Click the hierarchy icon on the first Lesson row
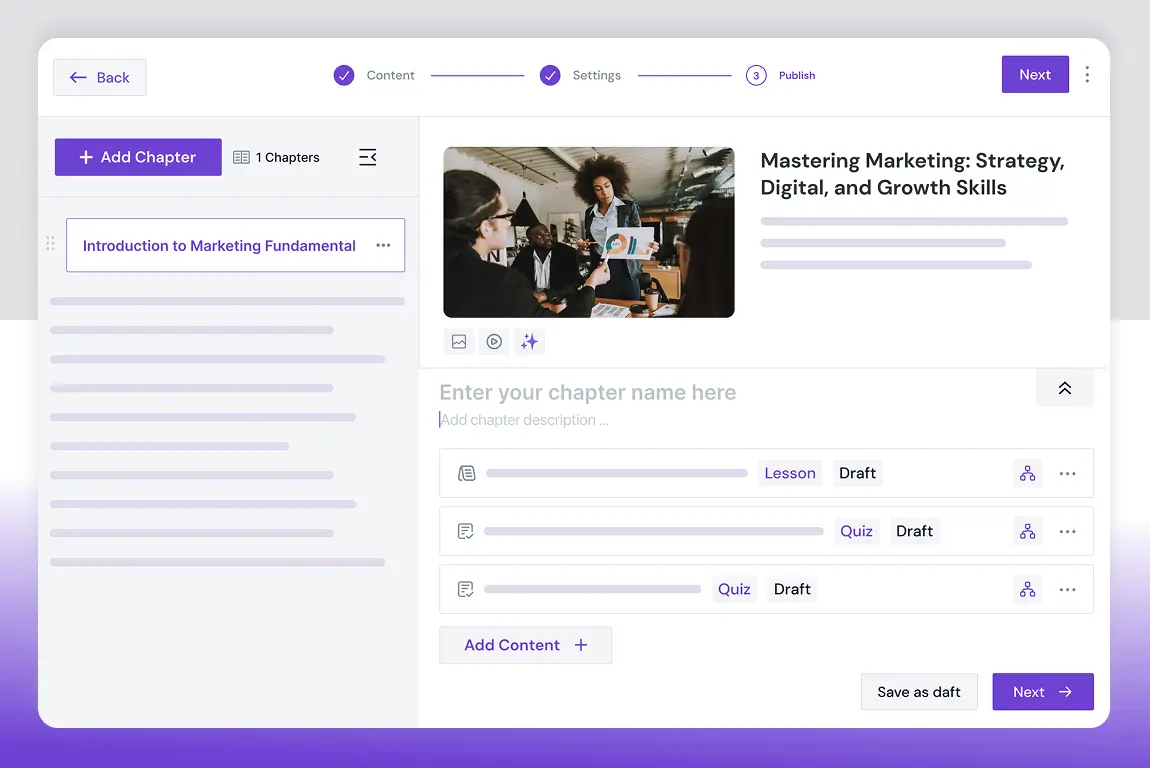The image size is (1150, 768). [1027, 473]
